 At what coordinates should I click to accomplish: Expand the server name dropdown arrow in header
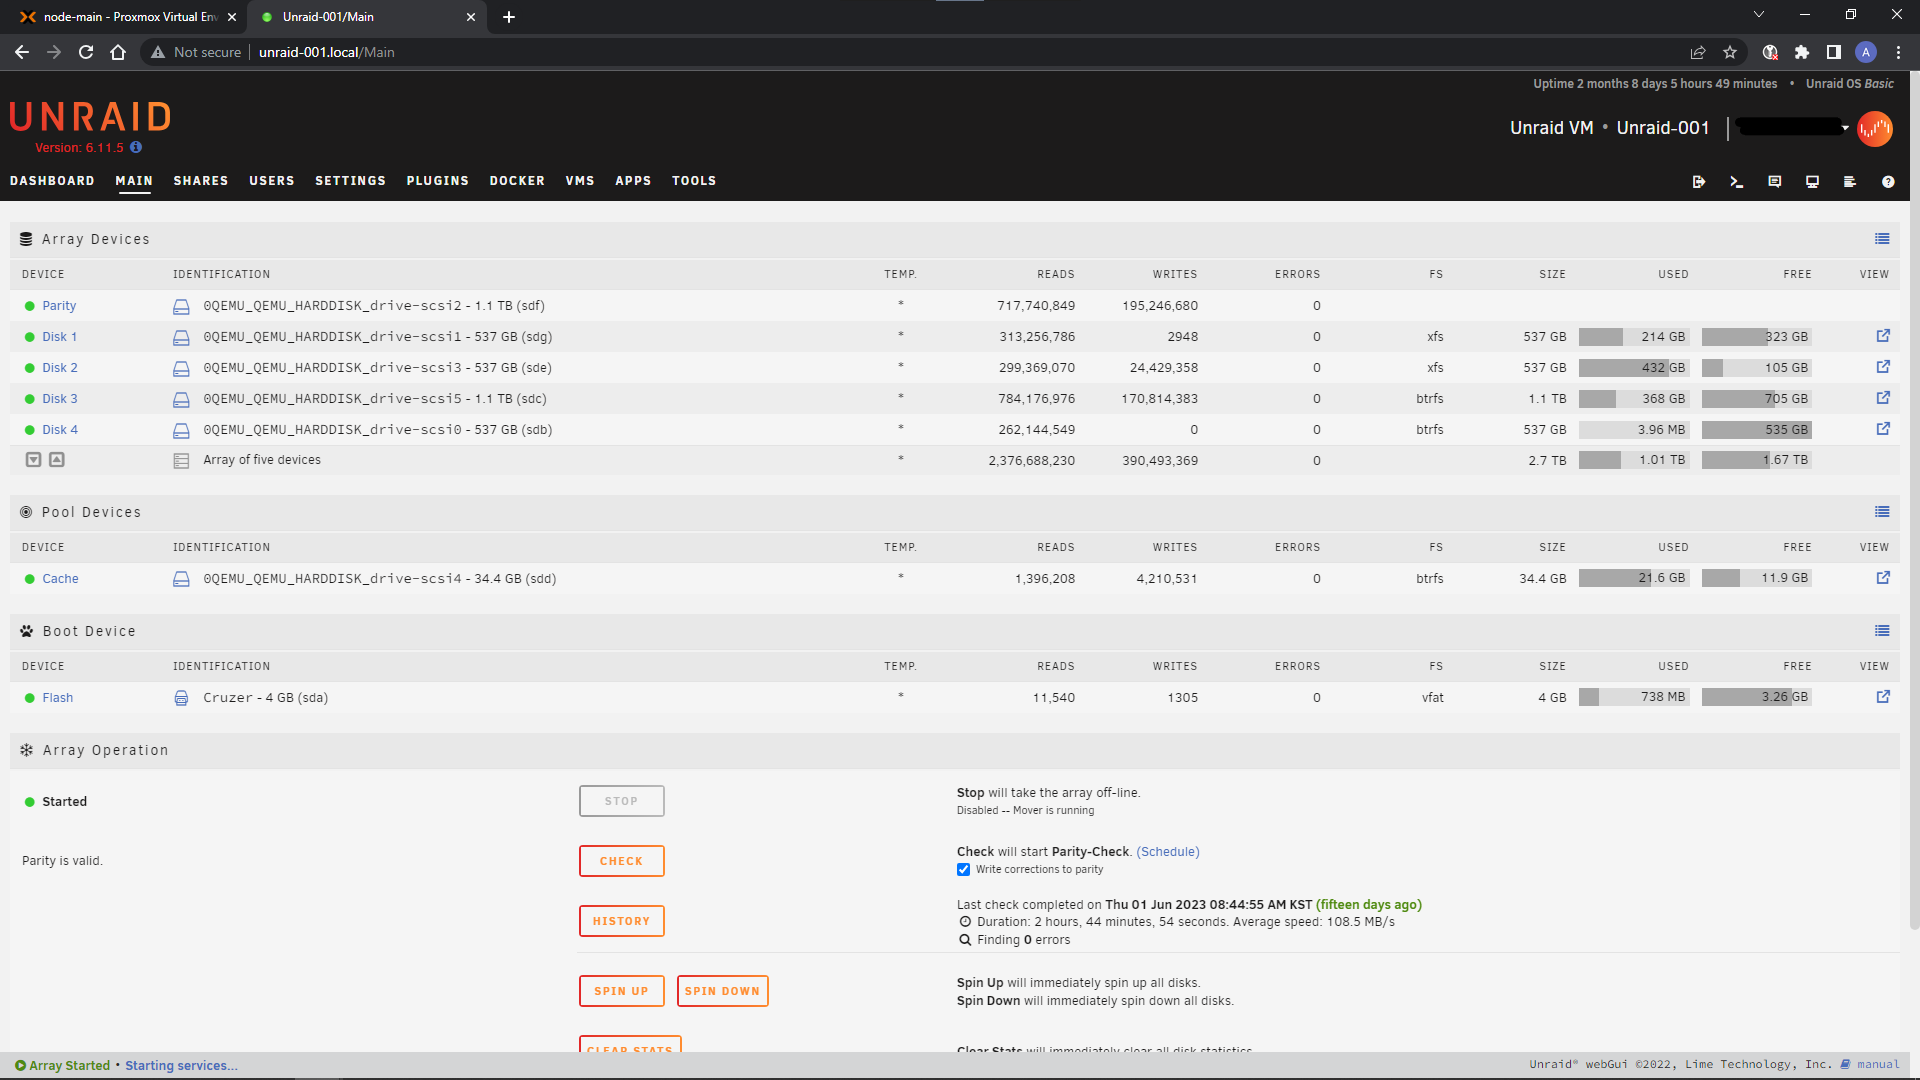coord(1845,128)
